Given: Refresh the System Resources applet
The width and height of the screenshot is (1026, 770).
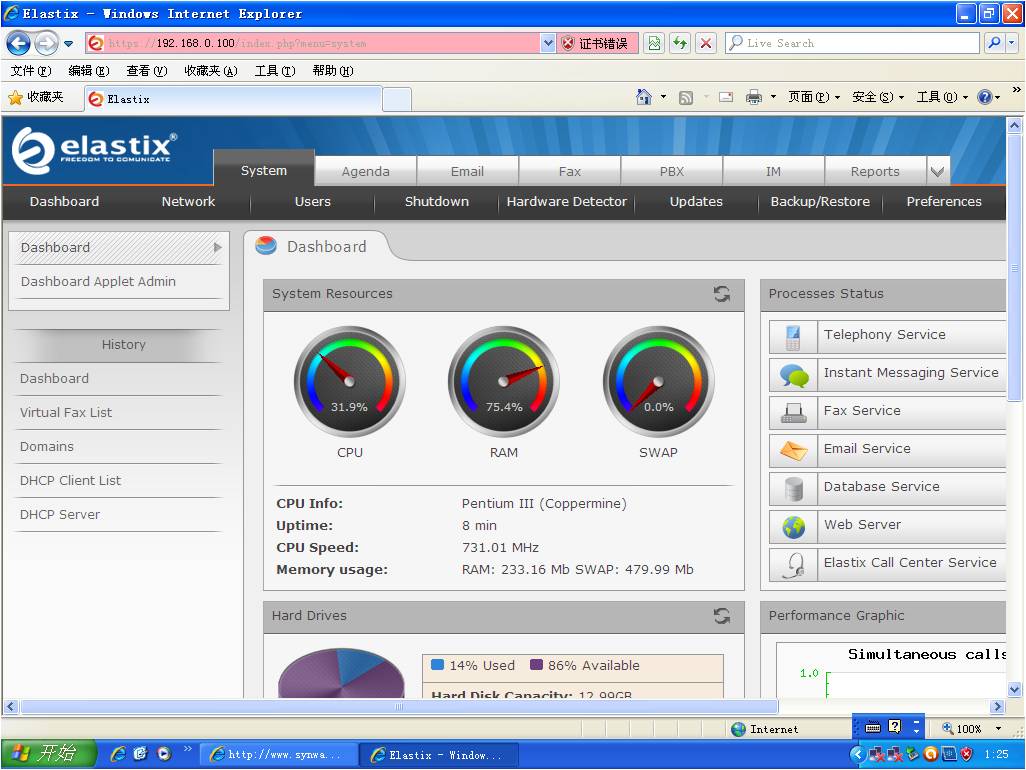Looking at the screenshot, I should click(x=722, y=294).
